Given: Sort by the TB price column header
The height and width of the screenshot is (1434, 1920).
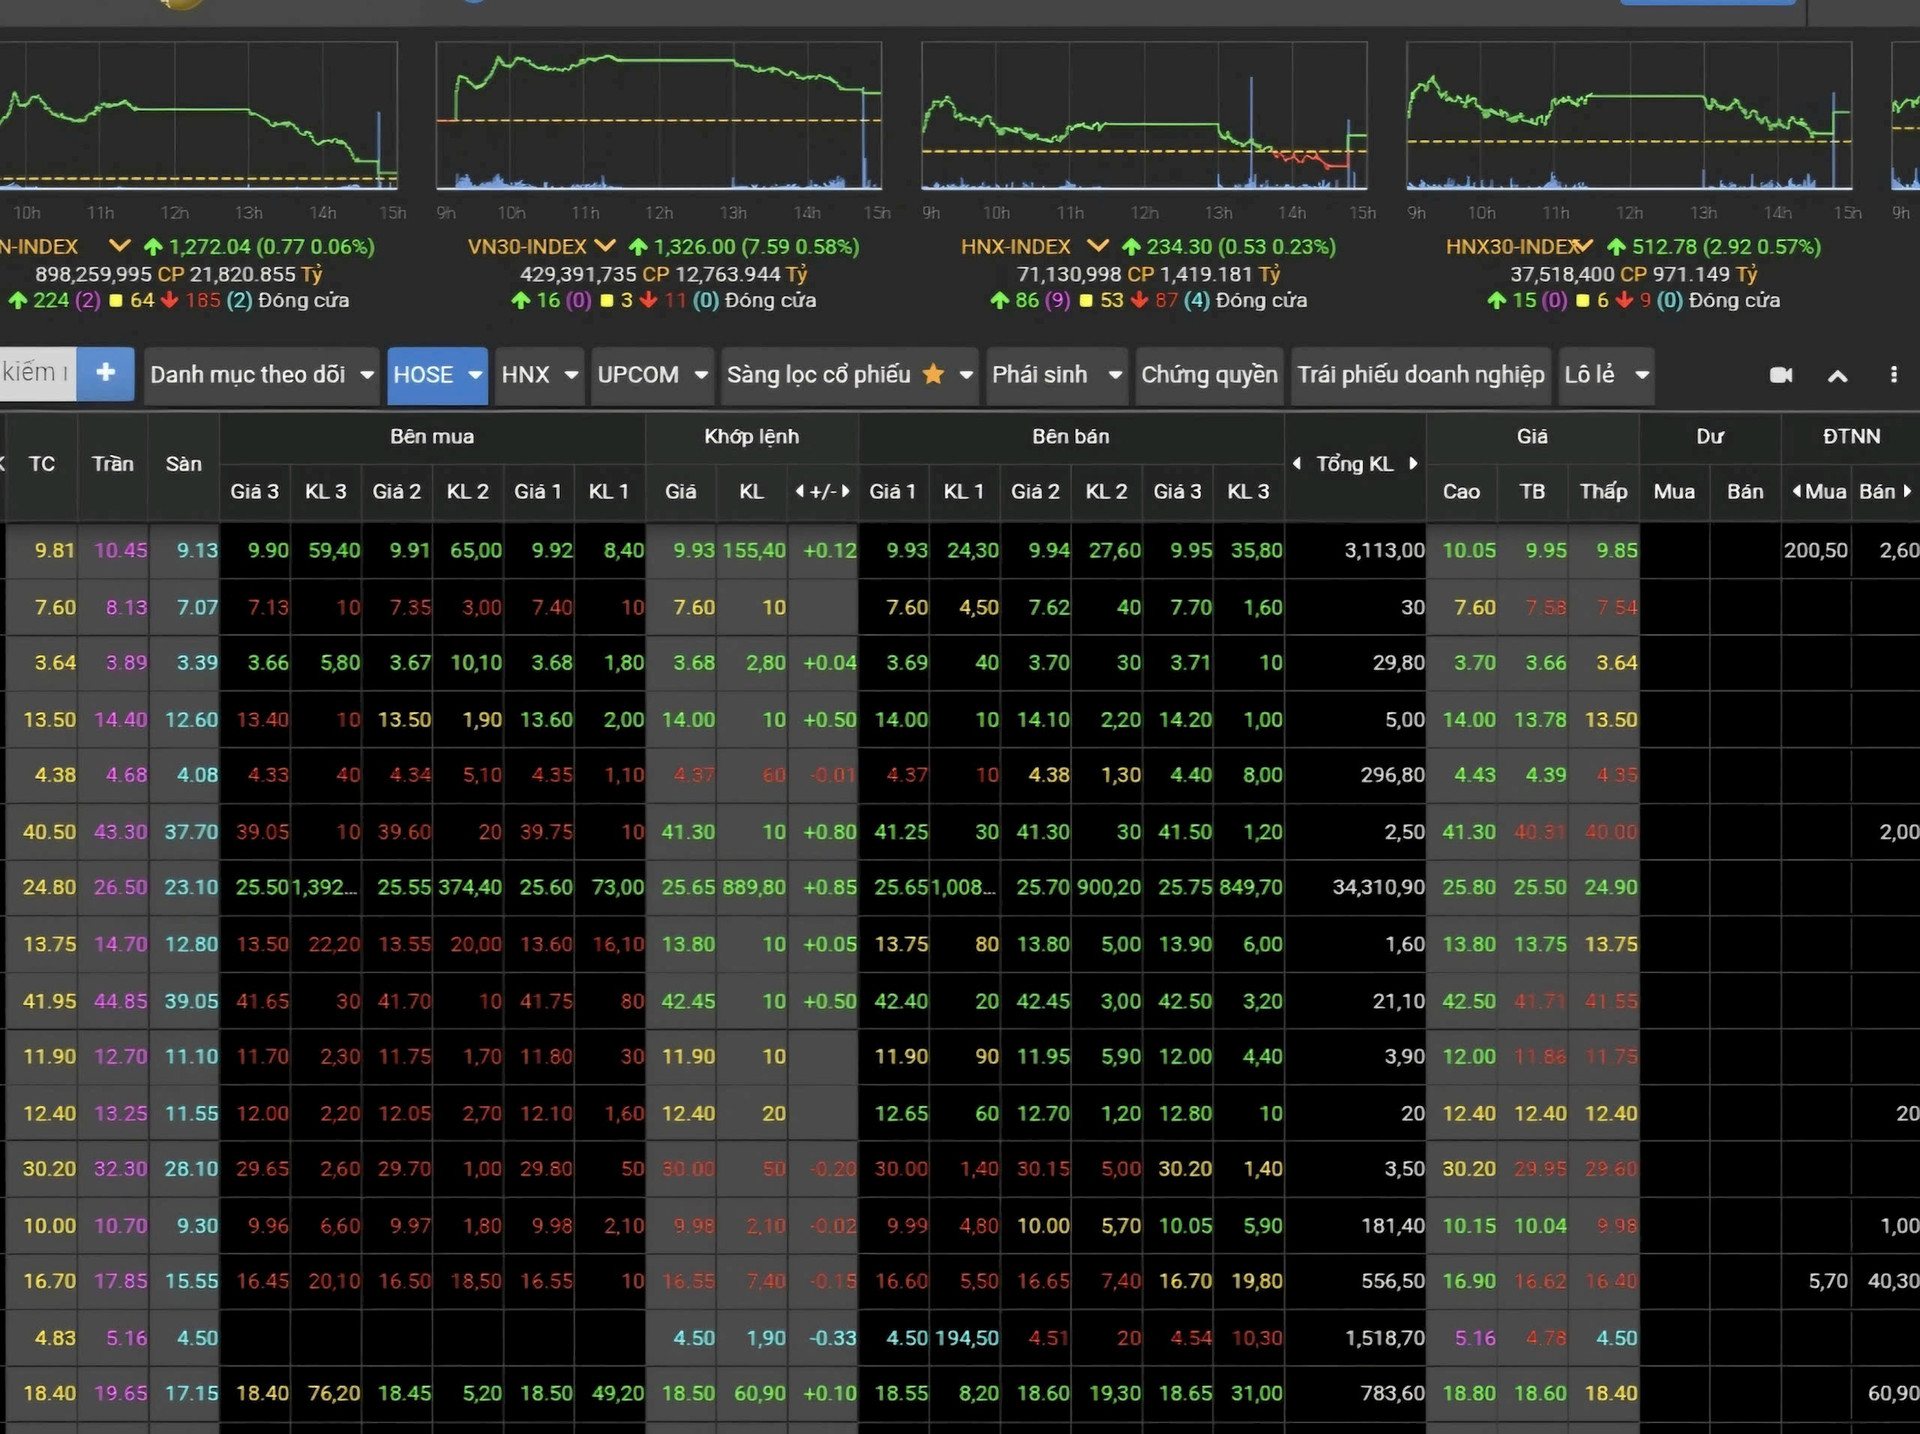Looking at the screenshot, I should [x=1532, y=491].
